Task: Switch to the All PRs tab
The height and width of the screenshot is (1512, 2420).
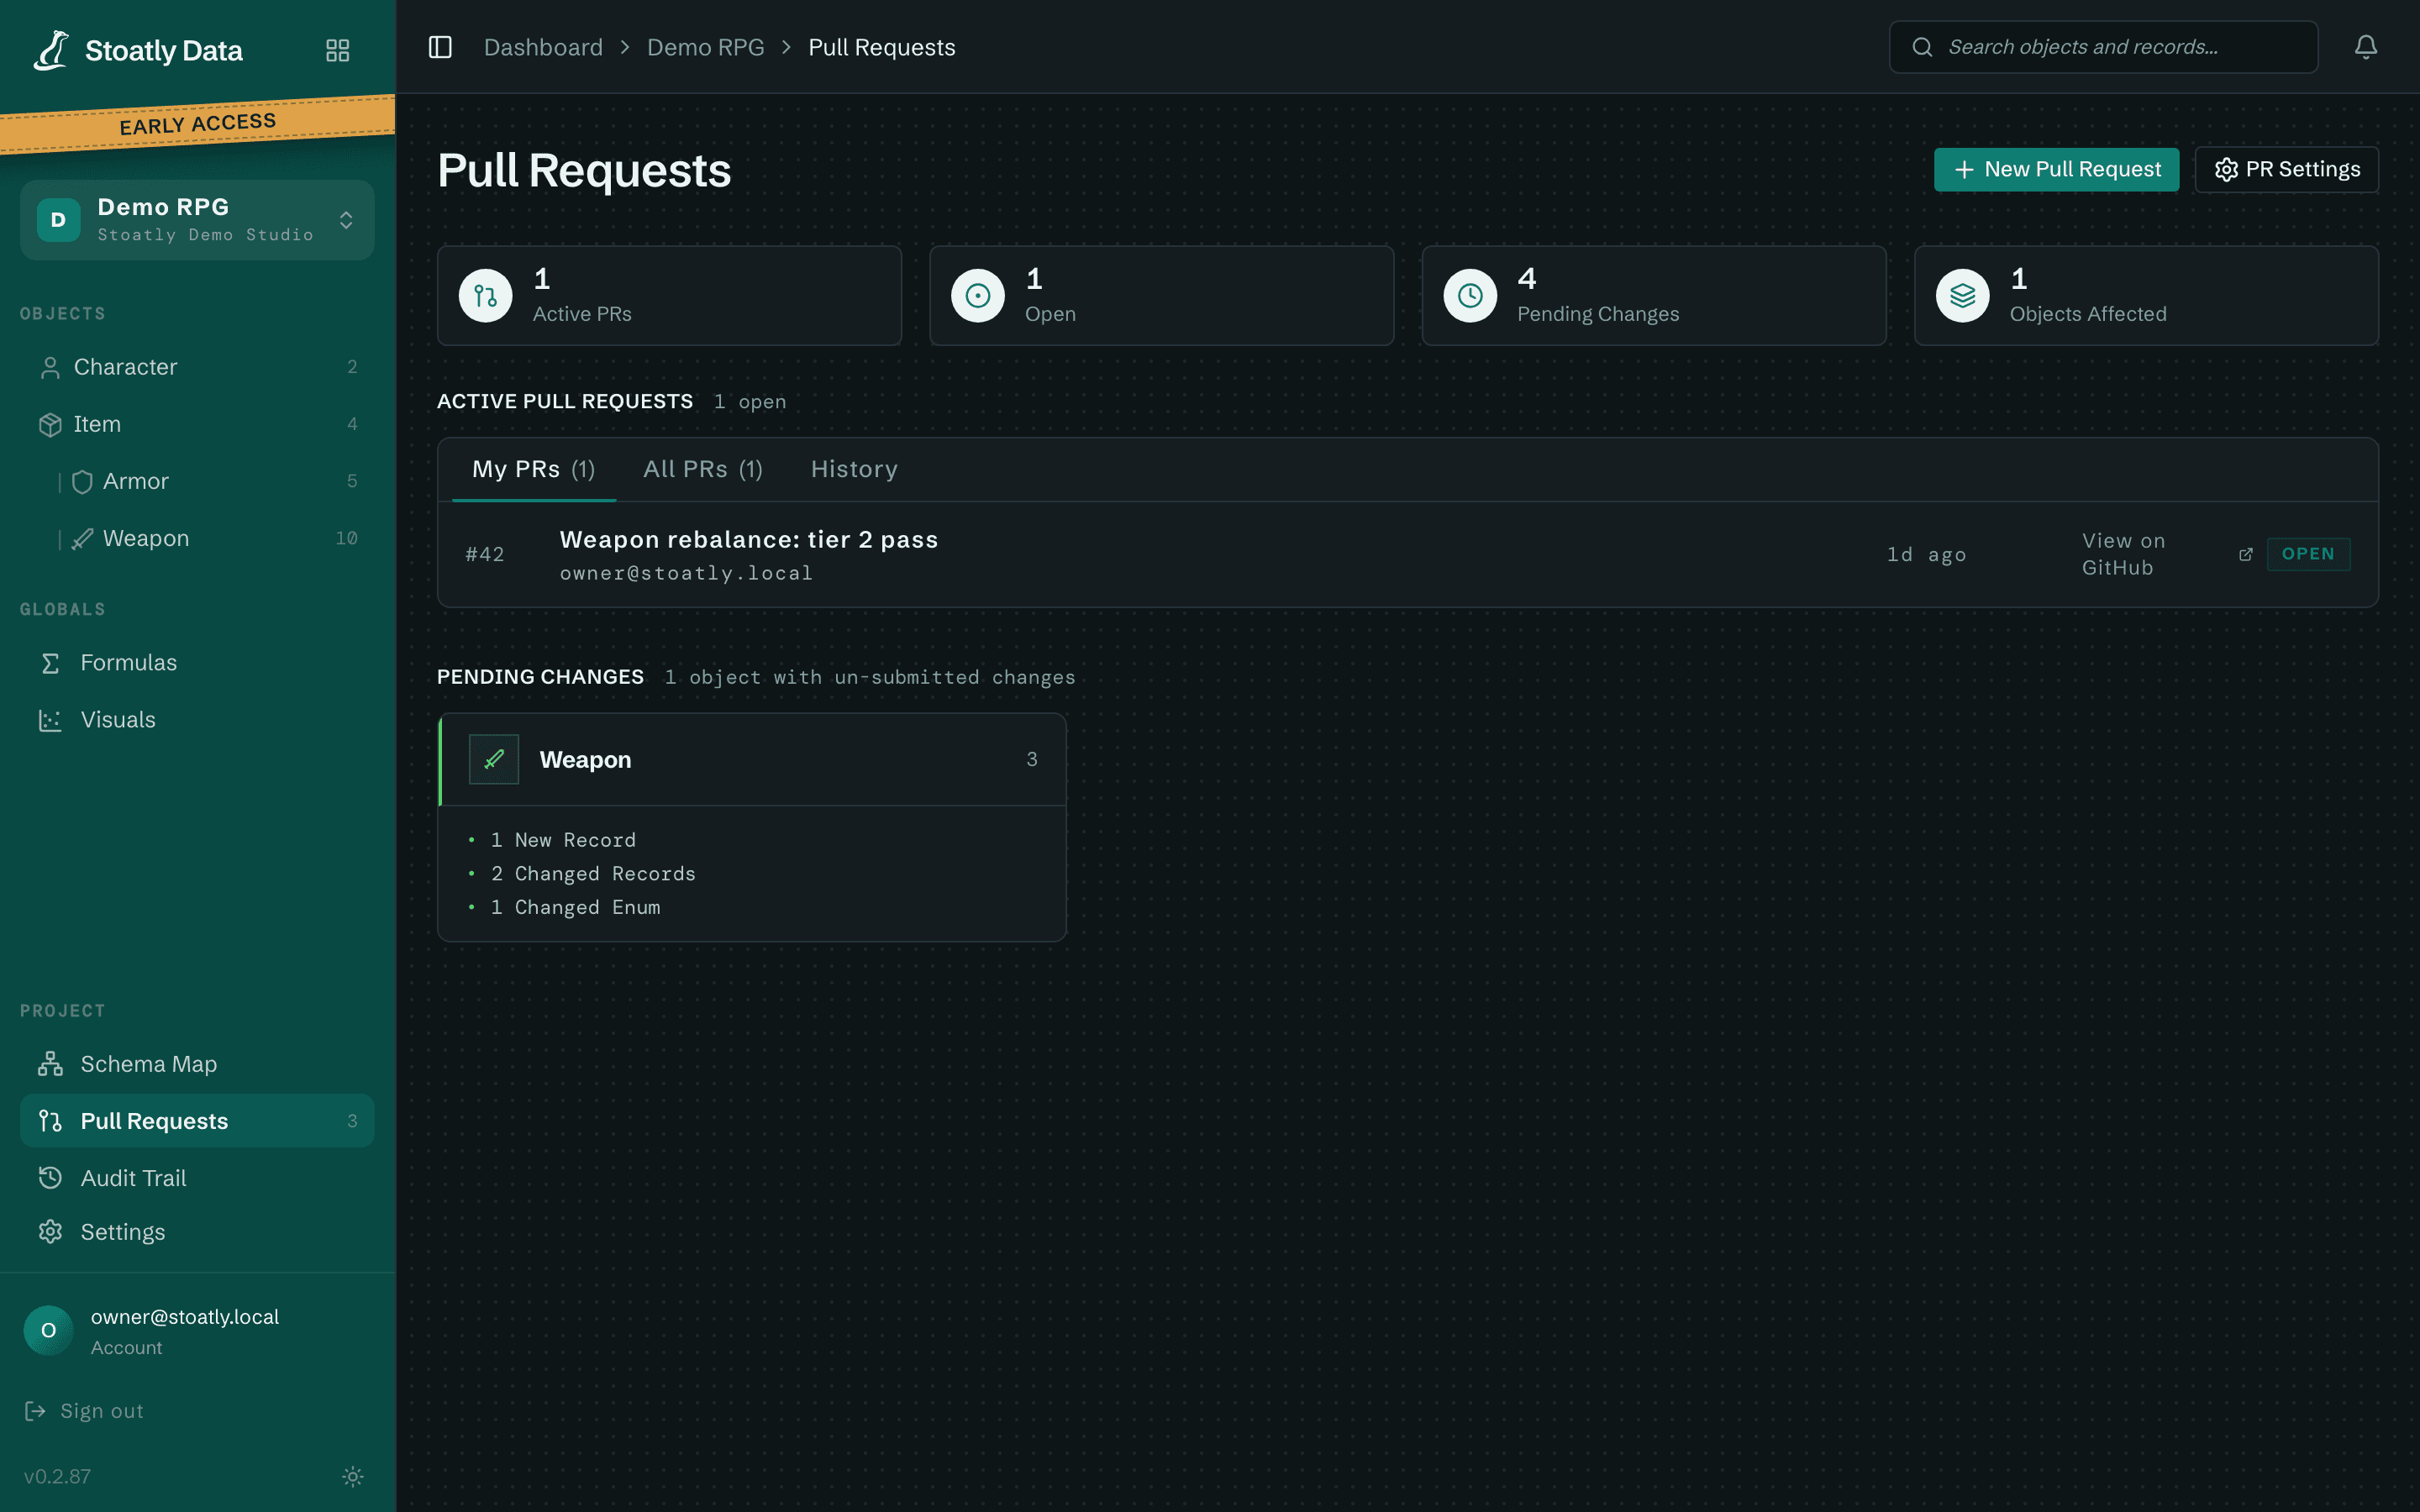Action: click(x=703, y=469)
